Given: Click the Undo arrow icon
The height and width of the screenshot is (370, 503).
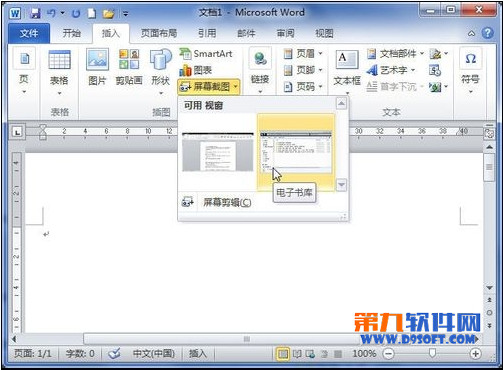Looking at the screenshot, I should tap(52, 13).
